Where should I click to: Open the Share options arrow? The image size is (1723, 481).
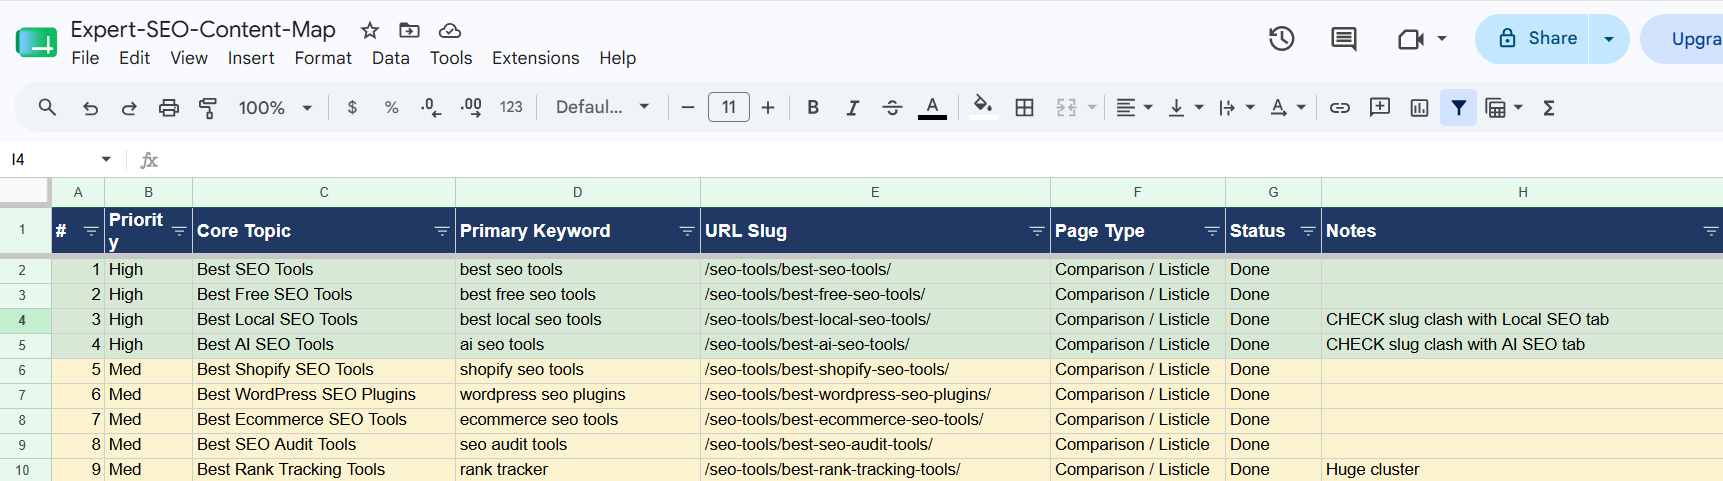coord(1609,39)
